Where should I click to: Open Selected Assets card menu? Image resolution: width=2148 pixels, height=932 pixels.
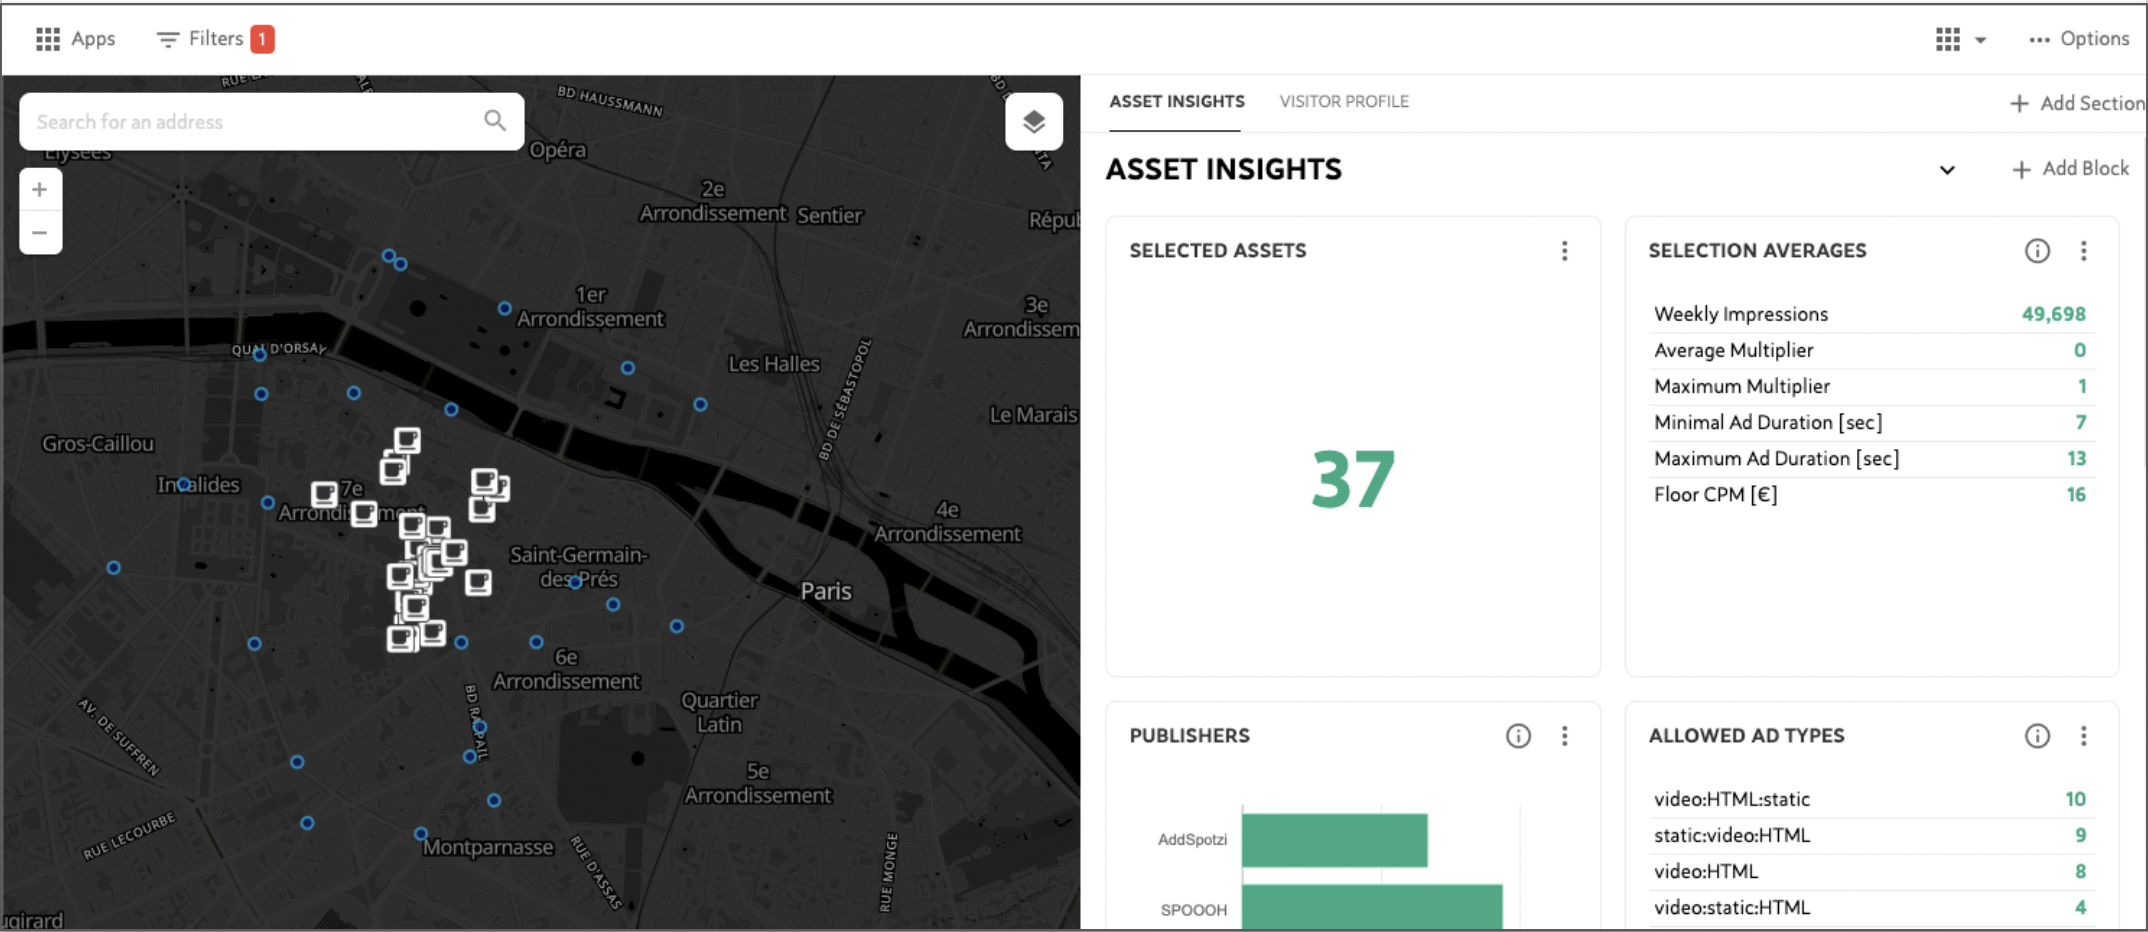tap(1565, 251)
